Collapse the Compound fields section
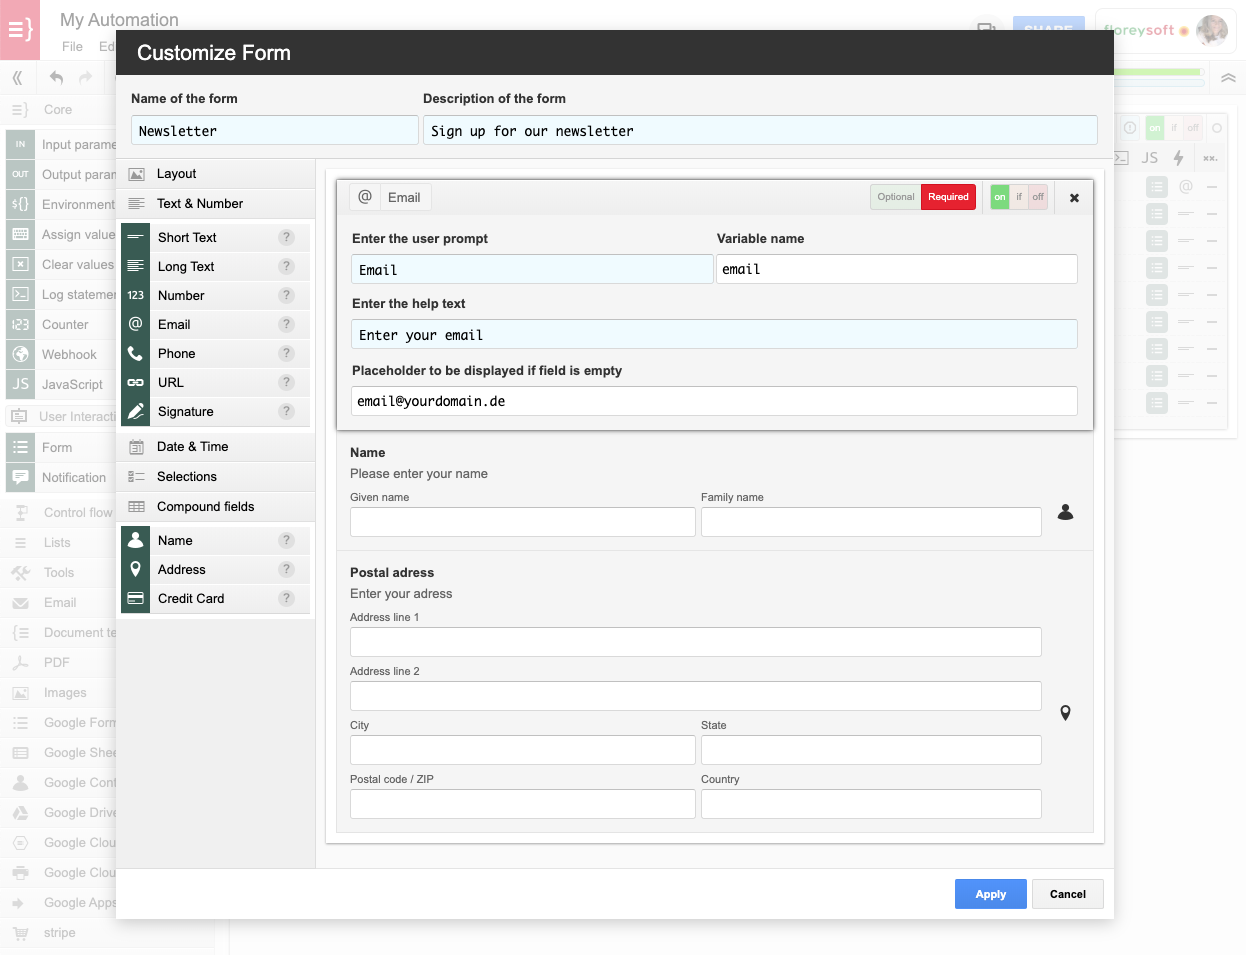 [x=216, y=507]
